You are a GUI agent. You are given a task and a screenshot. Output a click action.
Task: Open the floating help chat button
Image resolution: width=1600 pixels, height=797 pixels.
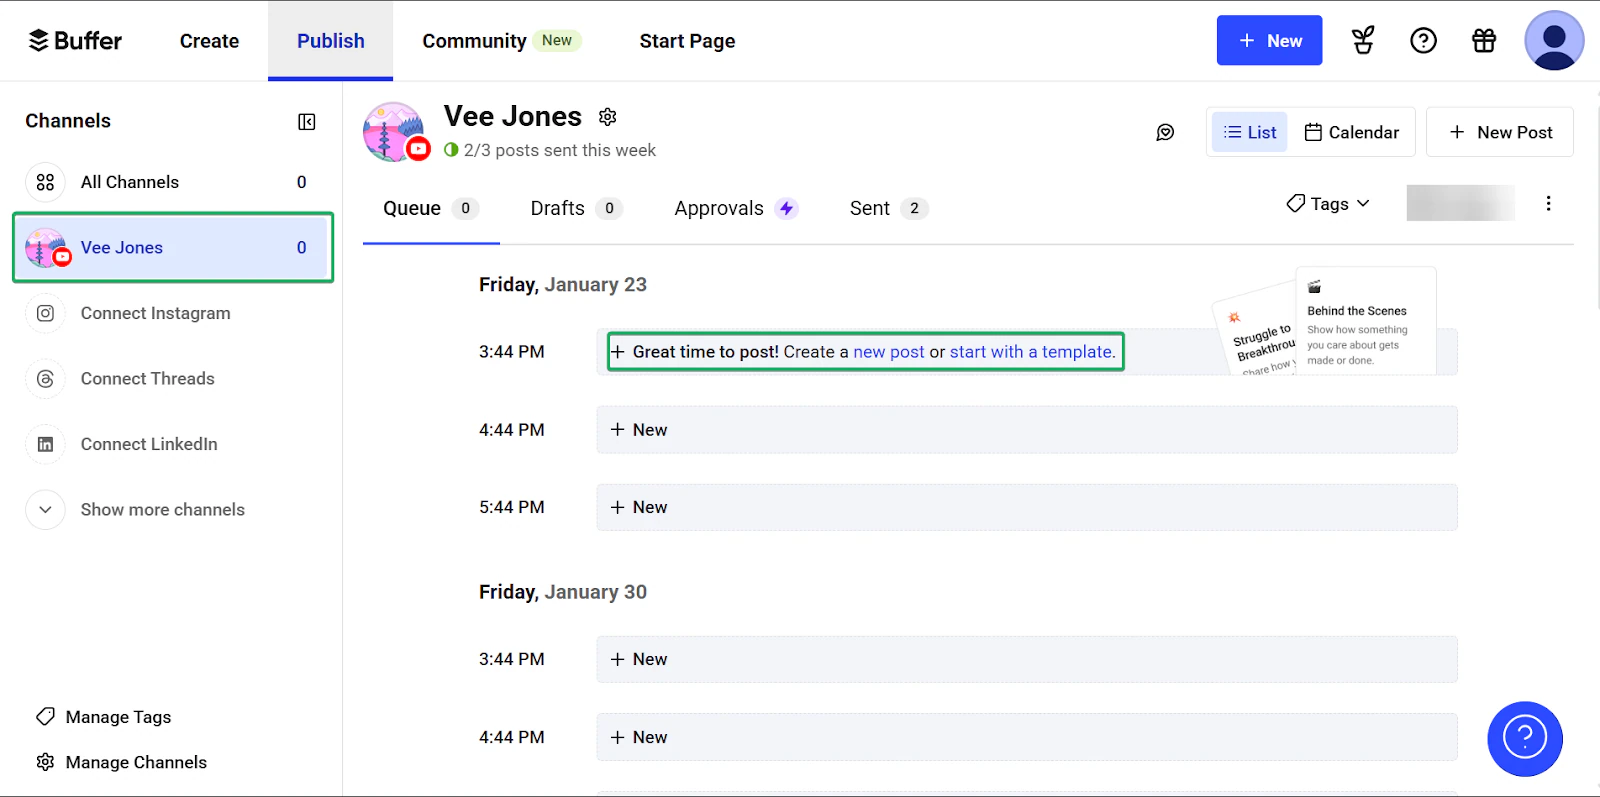(x=1525, y=739)
